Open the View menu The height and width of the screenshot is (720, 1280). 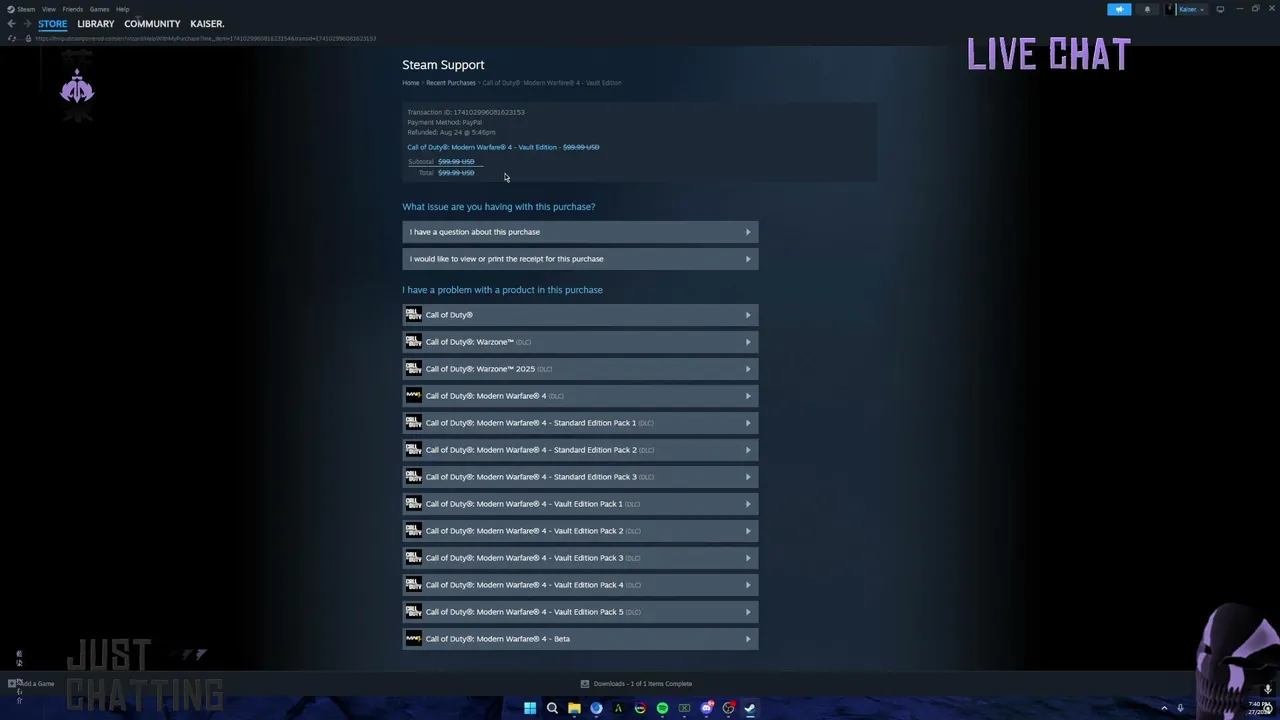[49, 9]
